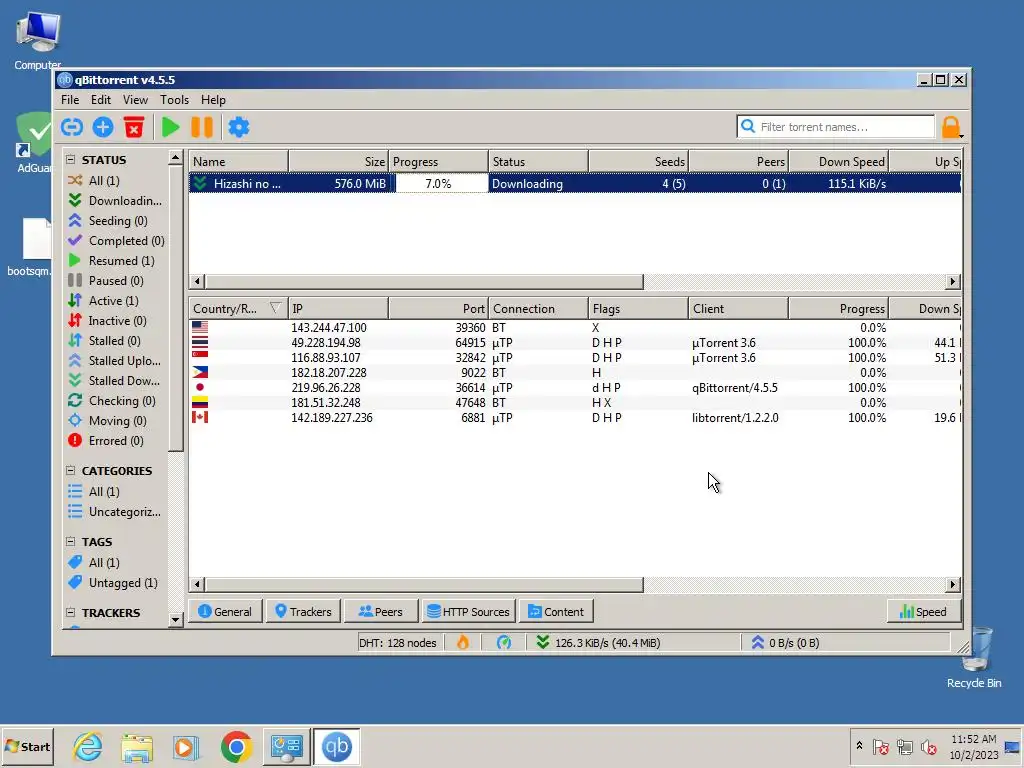
Task: Switch to the HTTP Sources tab
Action: click(468, 611)
